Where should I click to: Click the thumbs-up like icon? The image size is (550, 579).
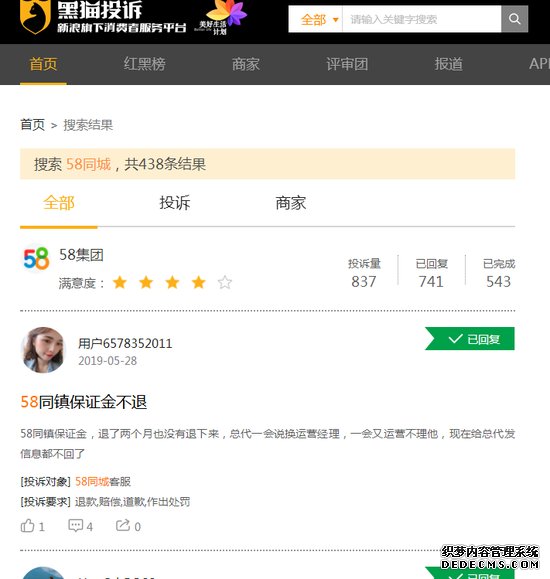click(x=28, y=525)
